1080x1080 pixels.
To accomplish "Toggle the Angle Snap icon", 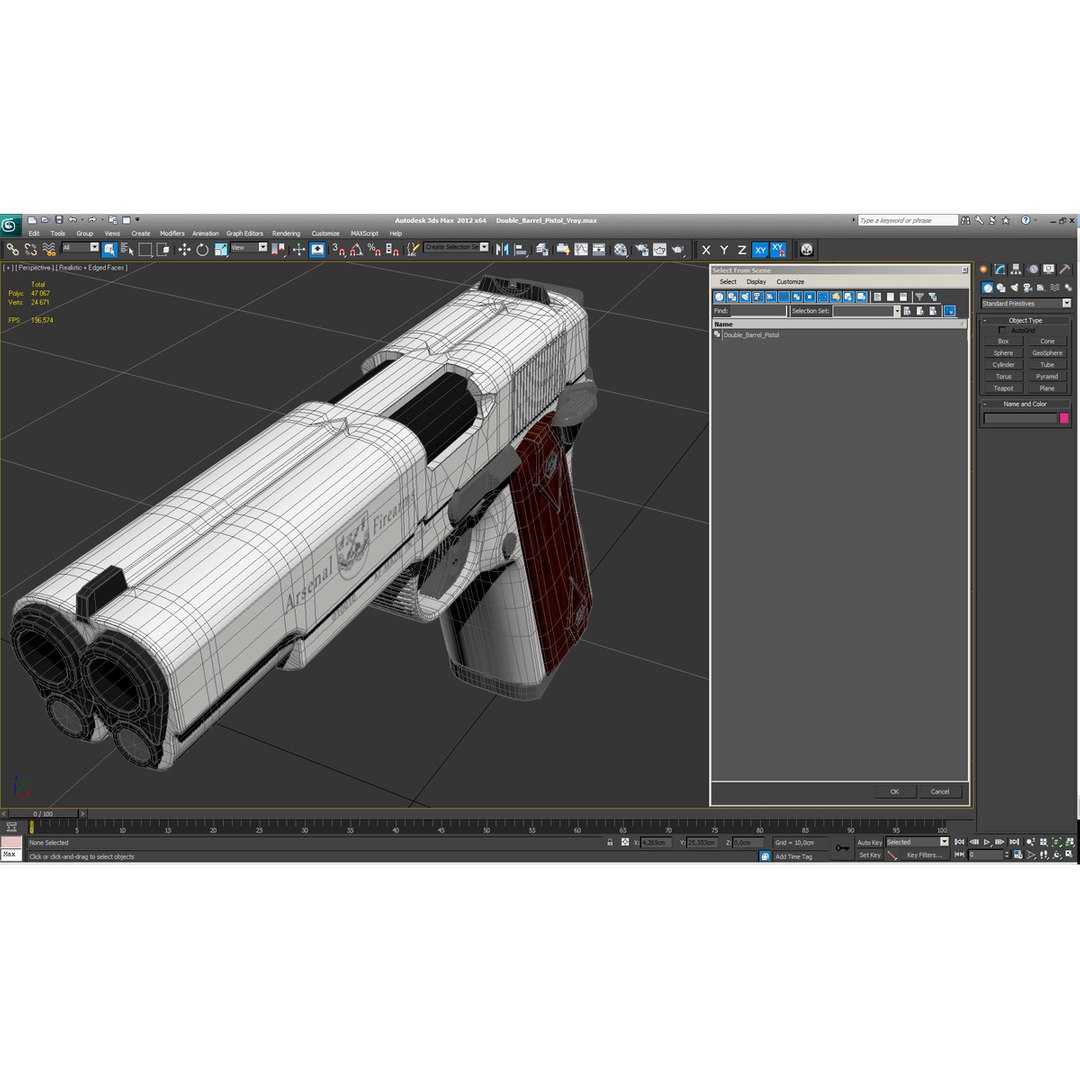I will [356, 249].
